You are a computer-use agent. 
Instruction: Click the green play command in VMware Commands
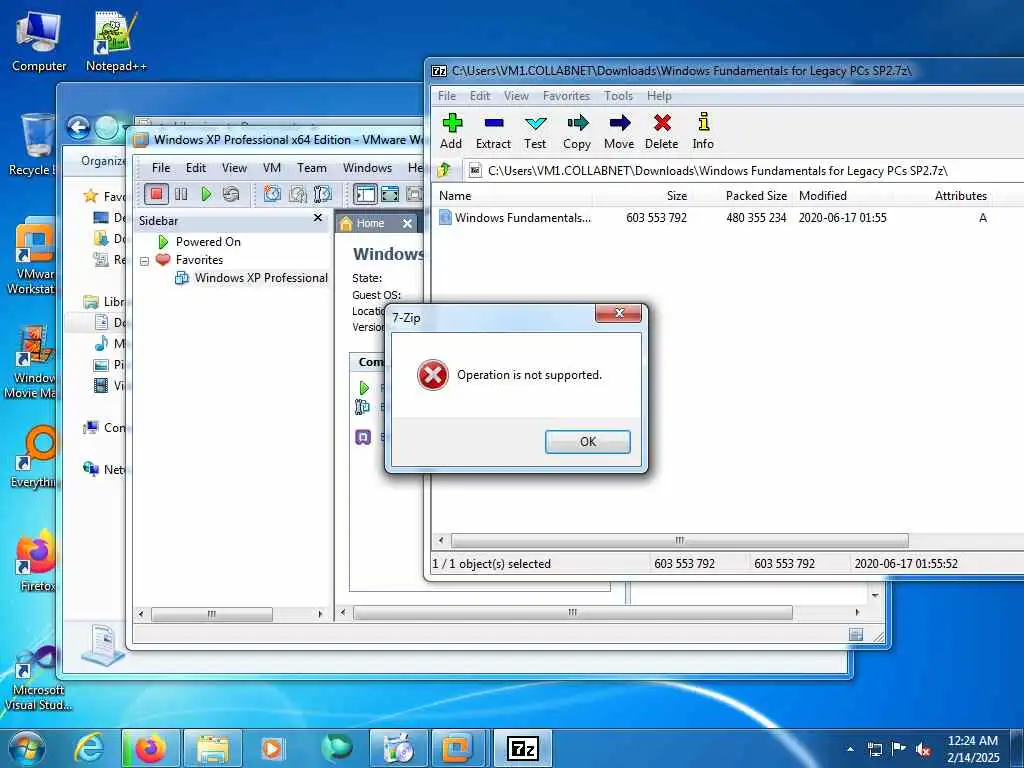click(x=364, y=388)
